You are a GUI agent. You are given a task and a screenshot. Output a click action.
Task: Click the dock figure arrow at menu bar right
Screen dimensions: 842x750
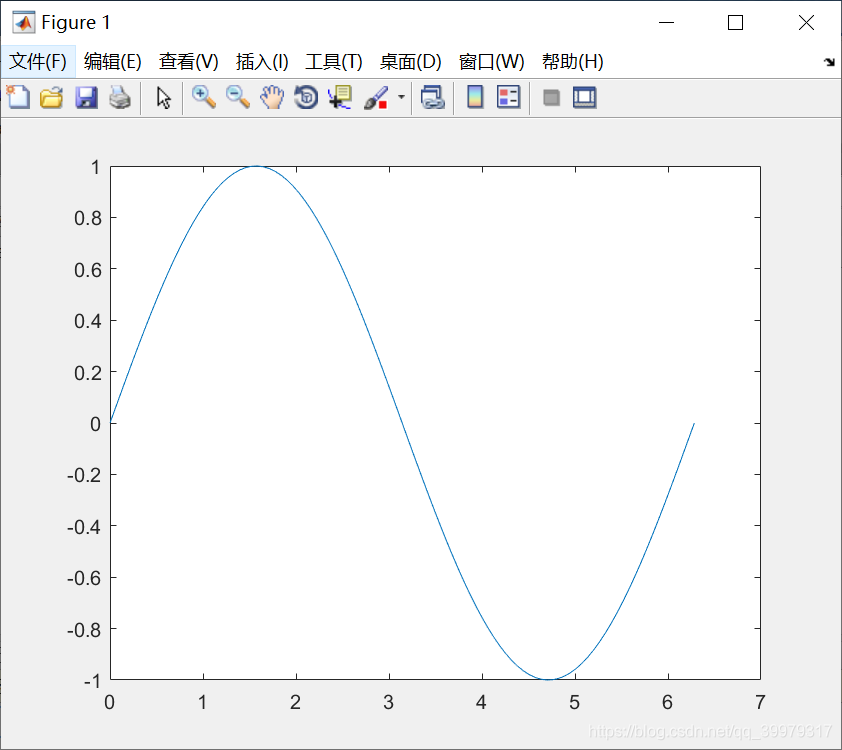(829, 62)
